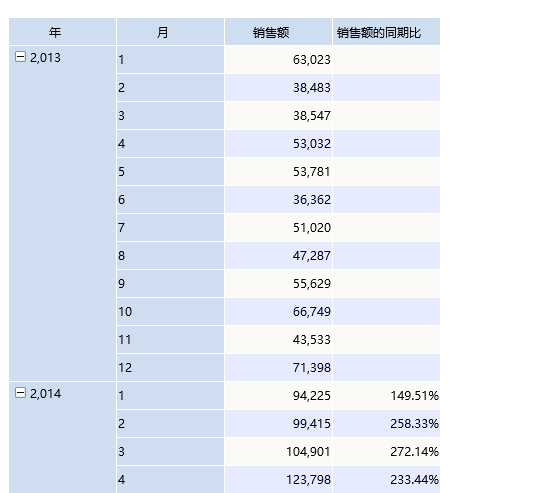Click month 12 row in 2,013

(170, 367)
